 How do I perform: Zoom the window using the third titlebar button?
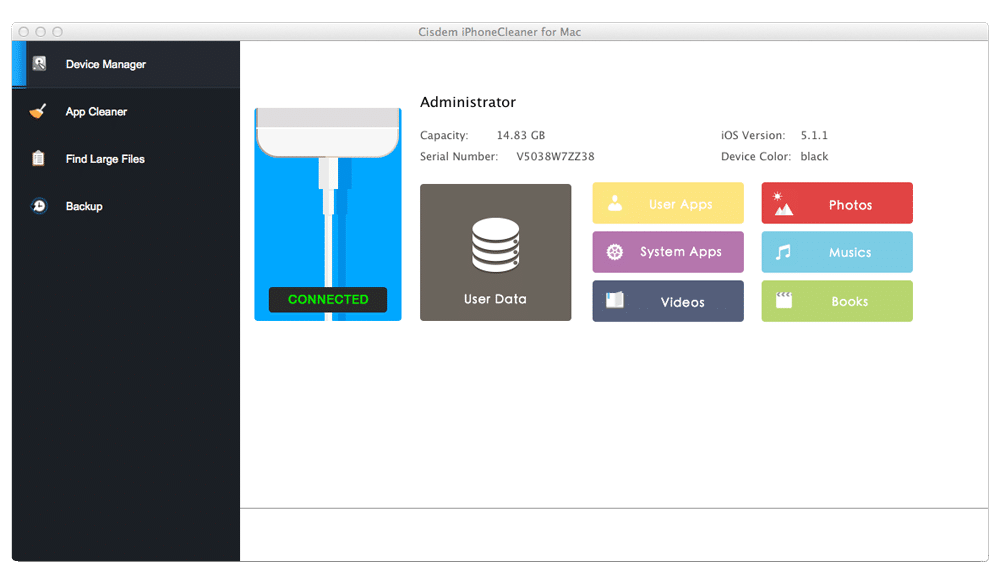[x=57, y=31]
